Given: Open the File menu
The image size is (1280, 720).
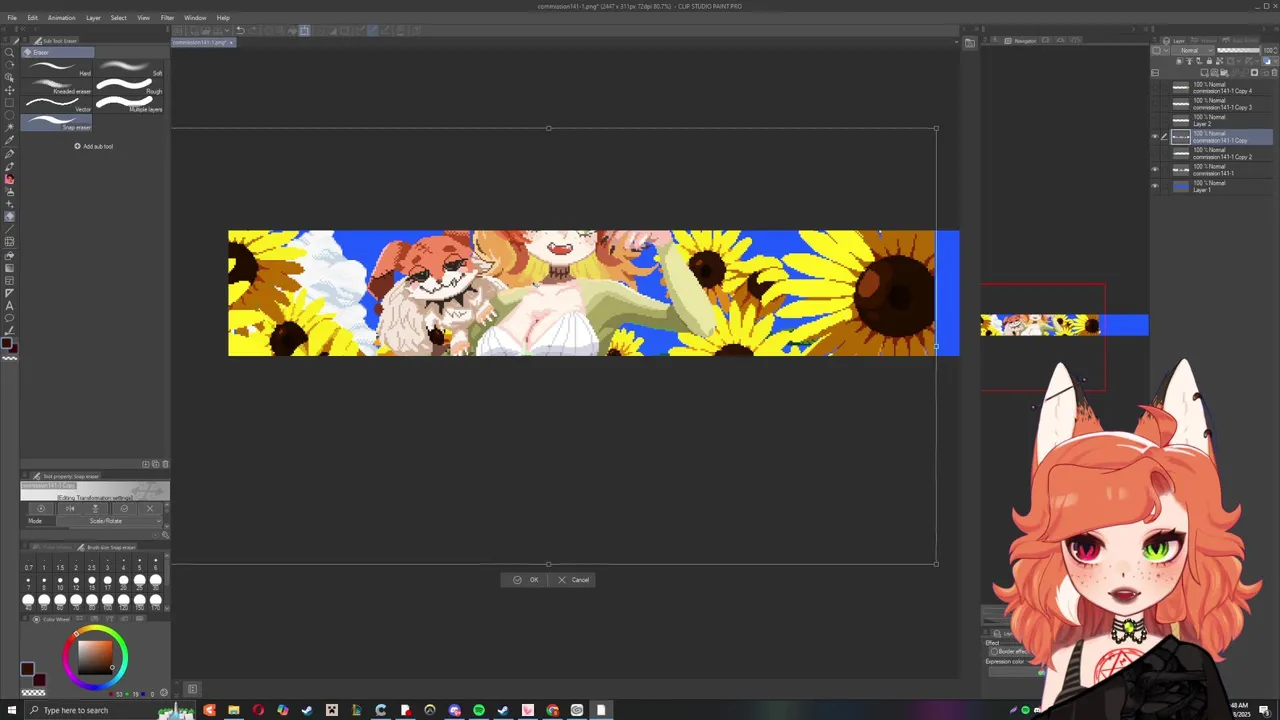Looking at the screenshot, I should (12, 17).
